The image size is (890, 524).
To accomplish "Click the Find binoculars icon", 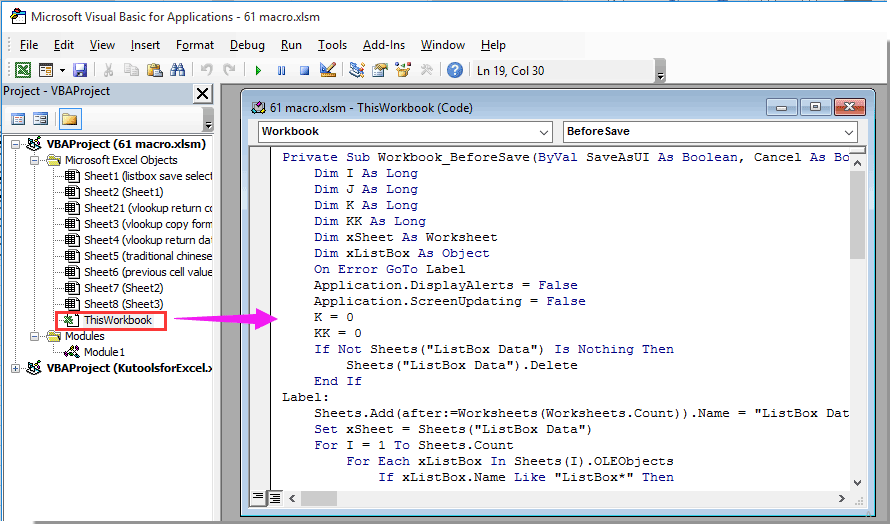I will (177, 70).
